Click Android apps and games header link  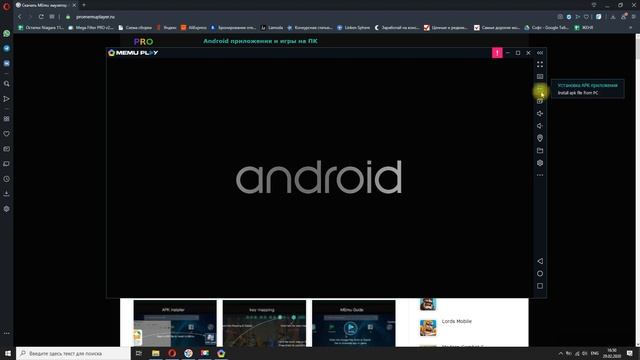coord(260,41)
